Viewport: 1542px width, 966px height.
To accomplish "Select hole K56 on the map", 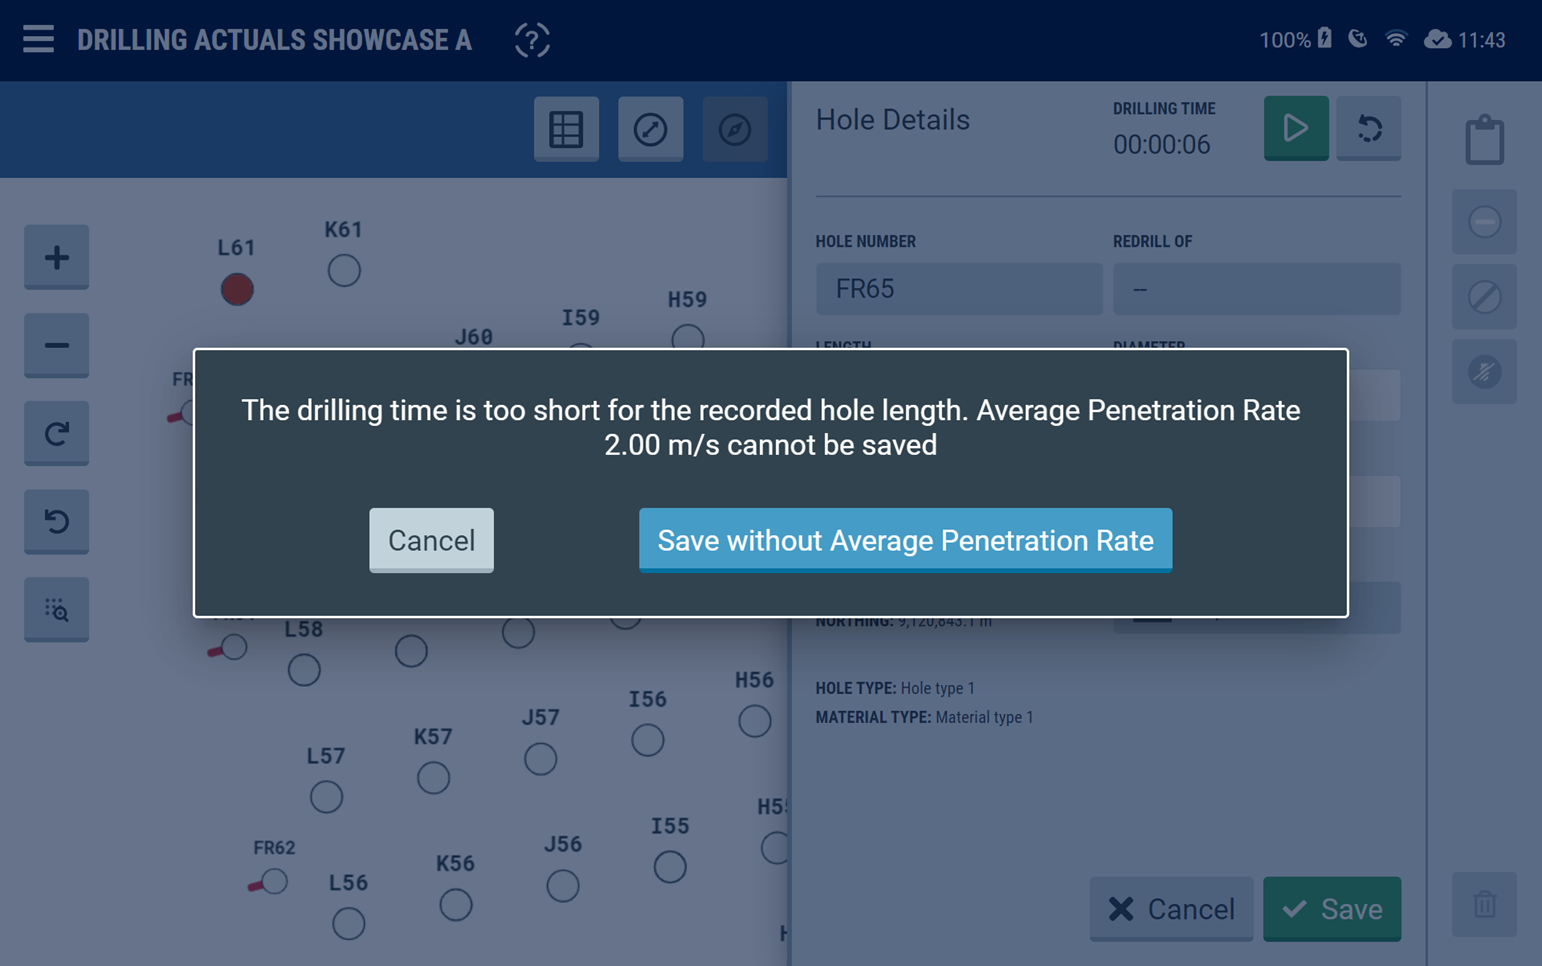I will (455, 904).
